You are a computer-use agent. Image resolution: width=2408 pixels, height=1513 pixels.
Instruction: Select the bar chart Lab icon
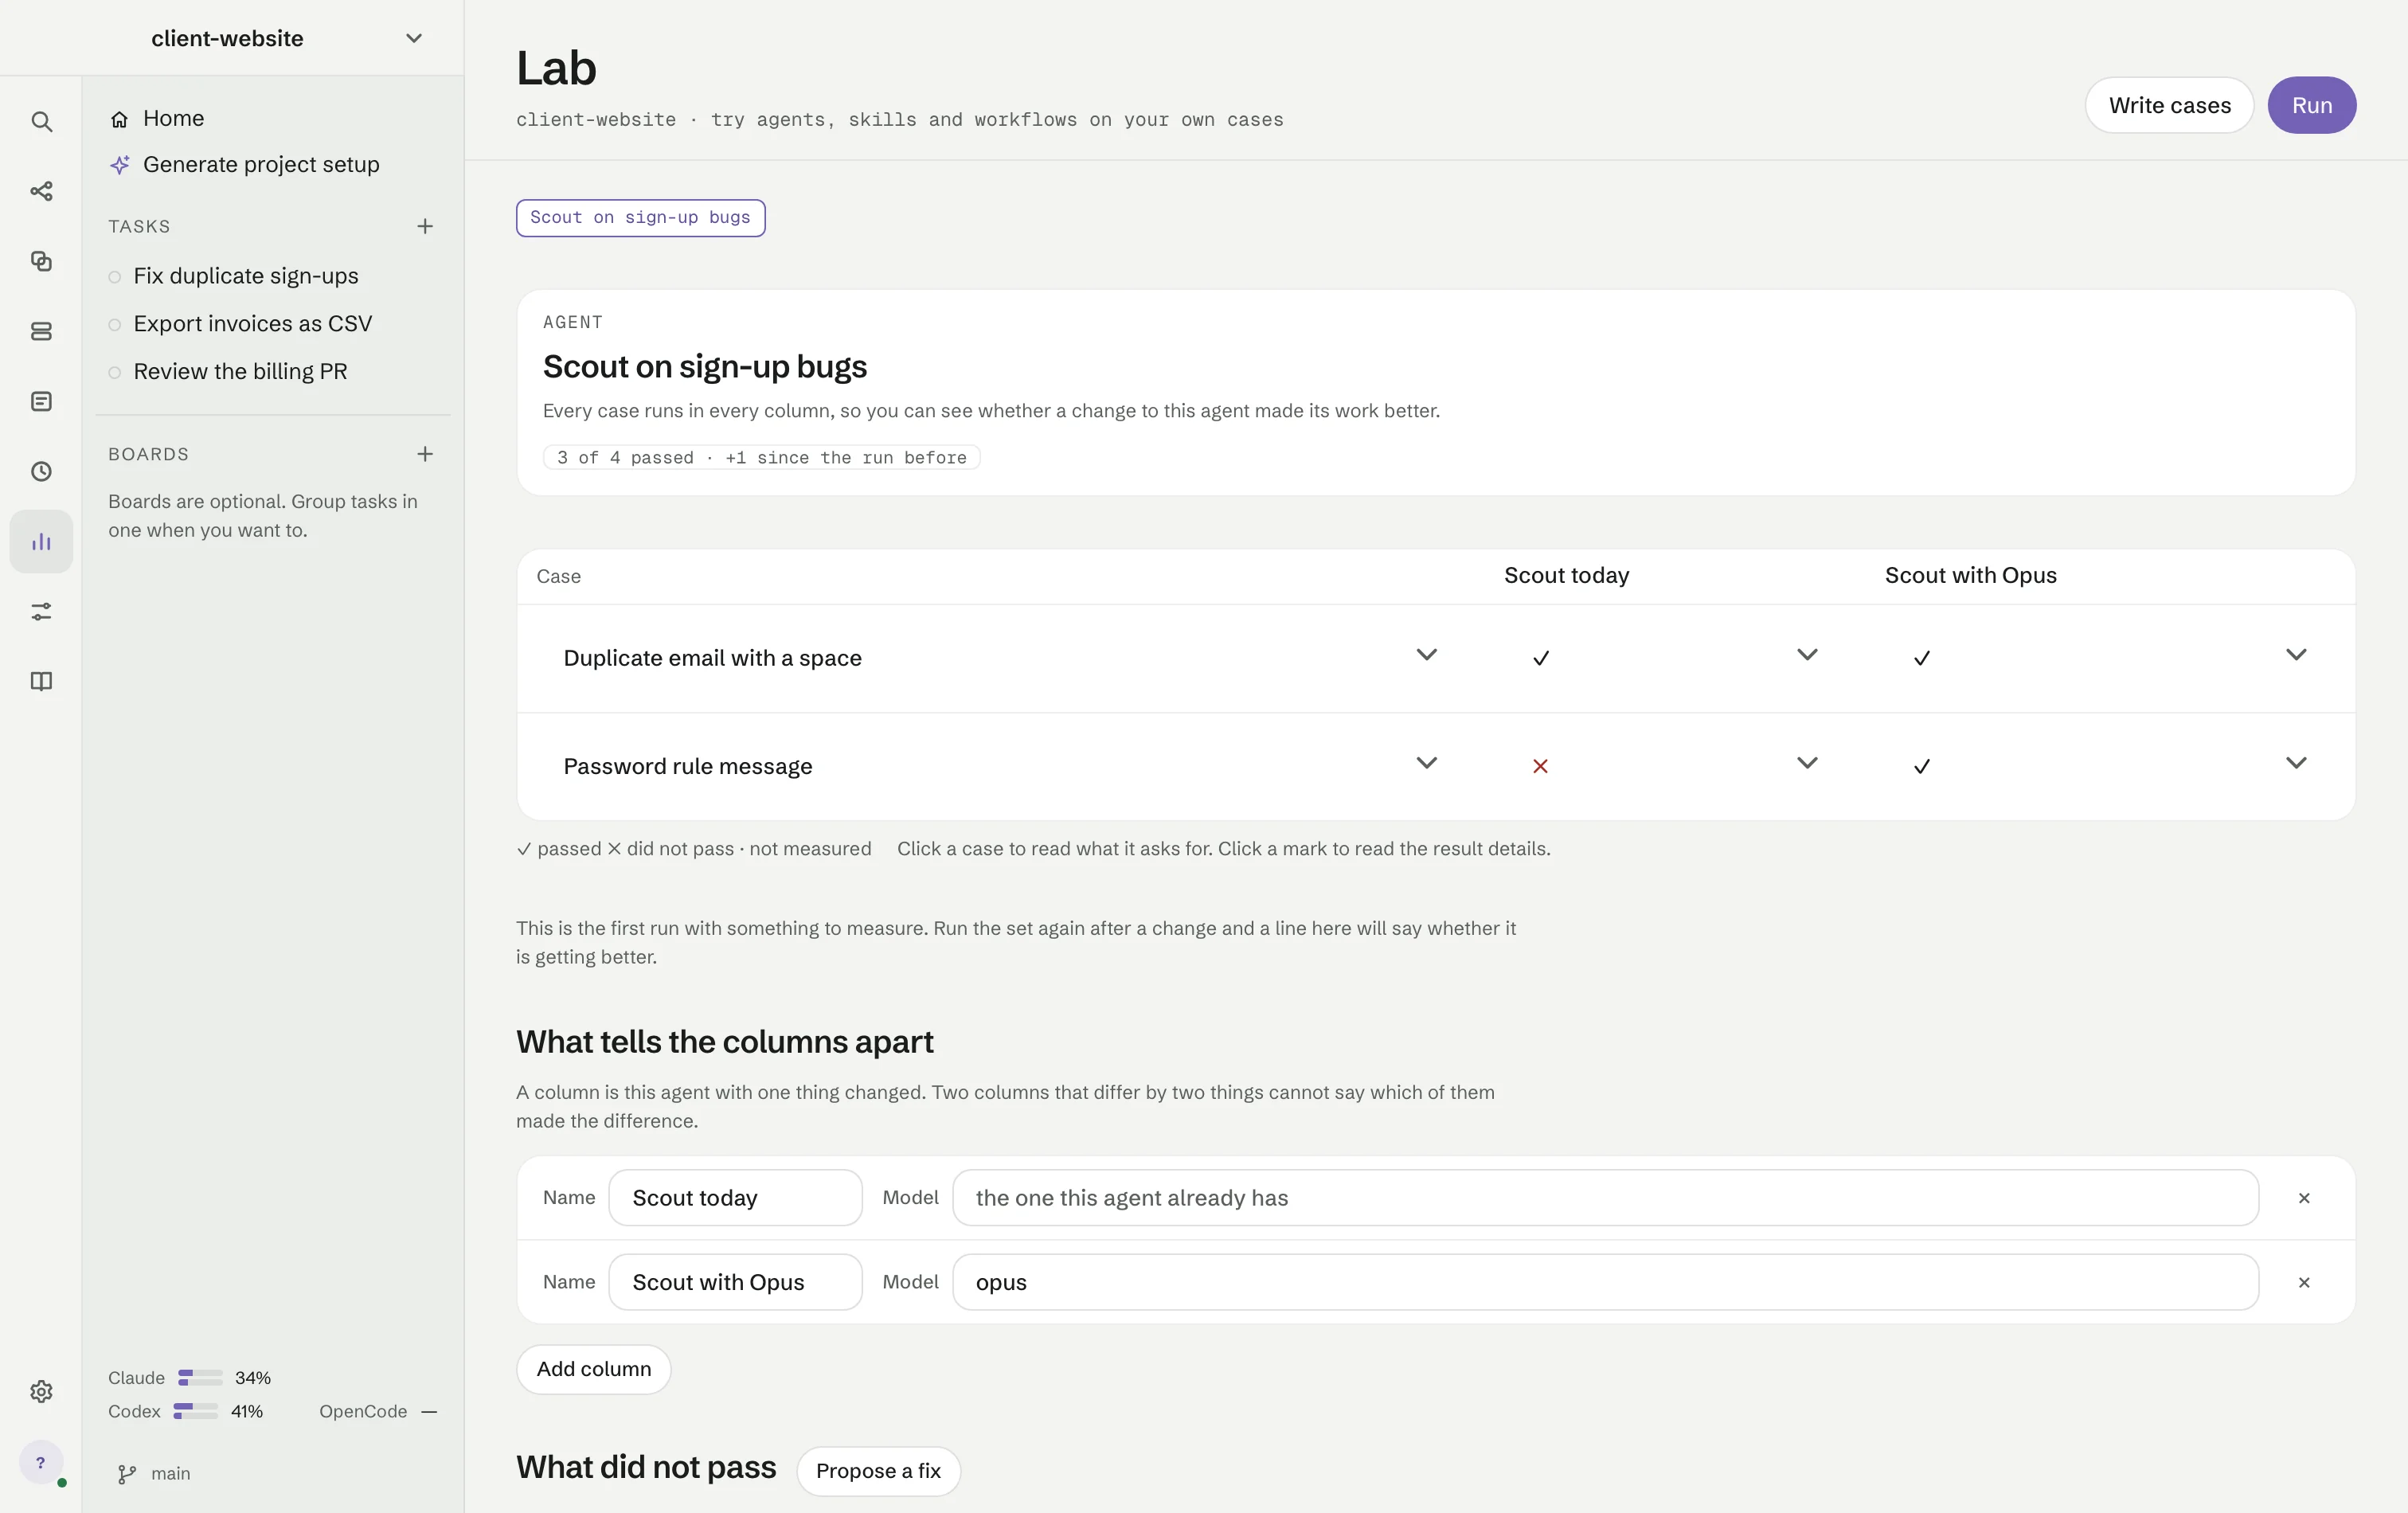pos(41,541)
